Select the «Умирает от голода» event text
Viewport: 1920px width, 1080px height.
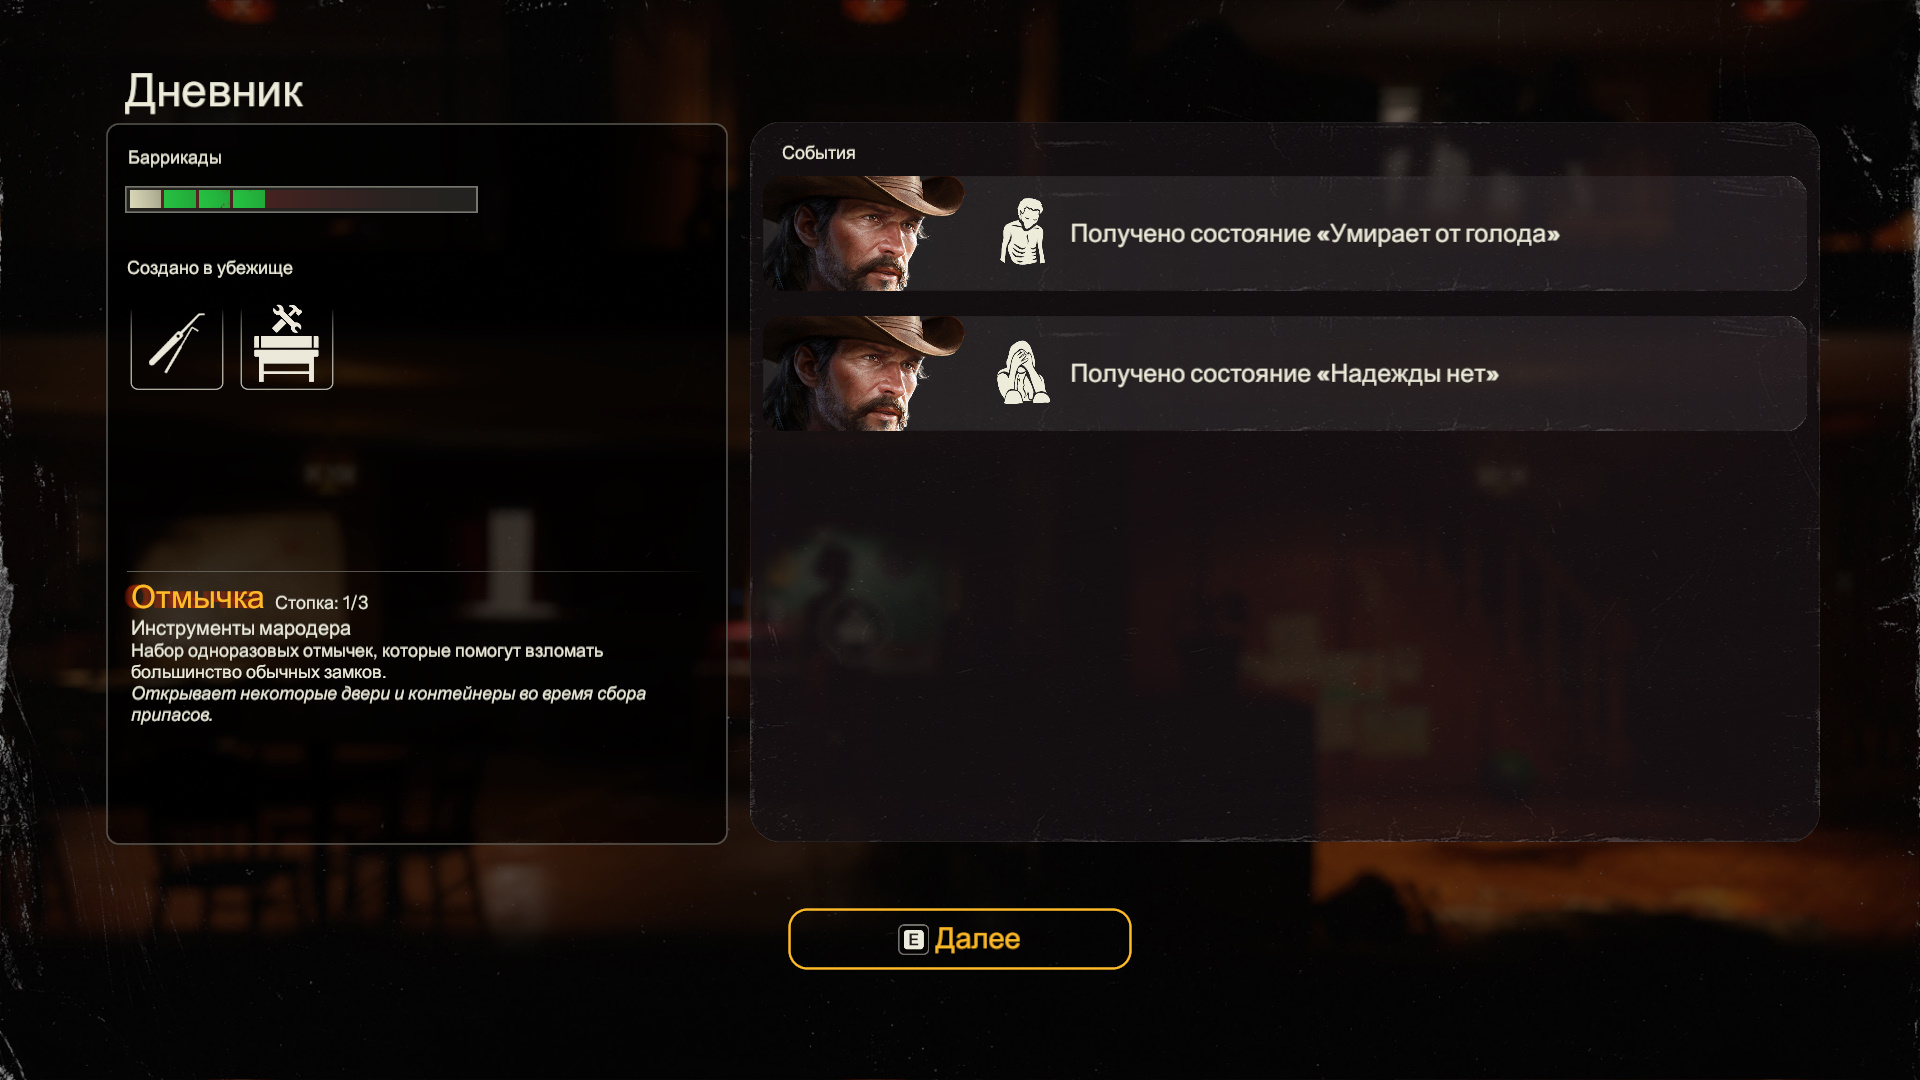(1315, 234)
